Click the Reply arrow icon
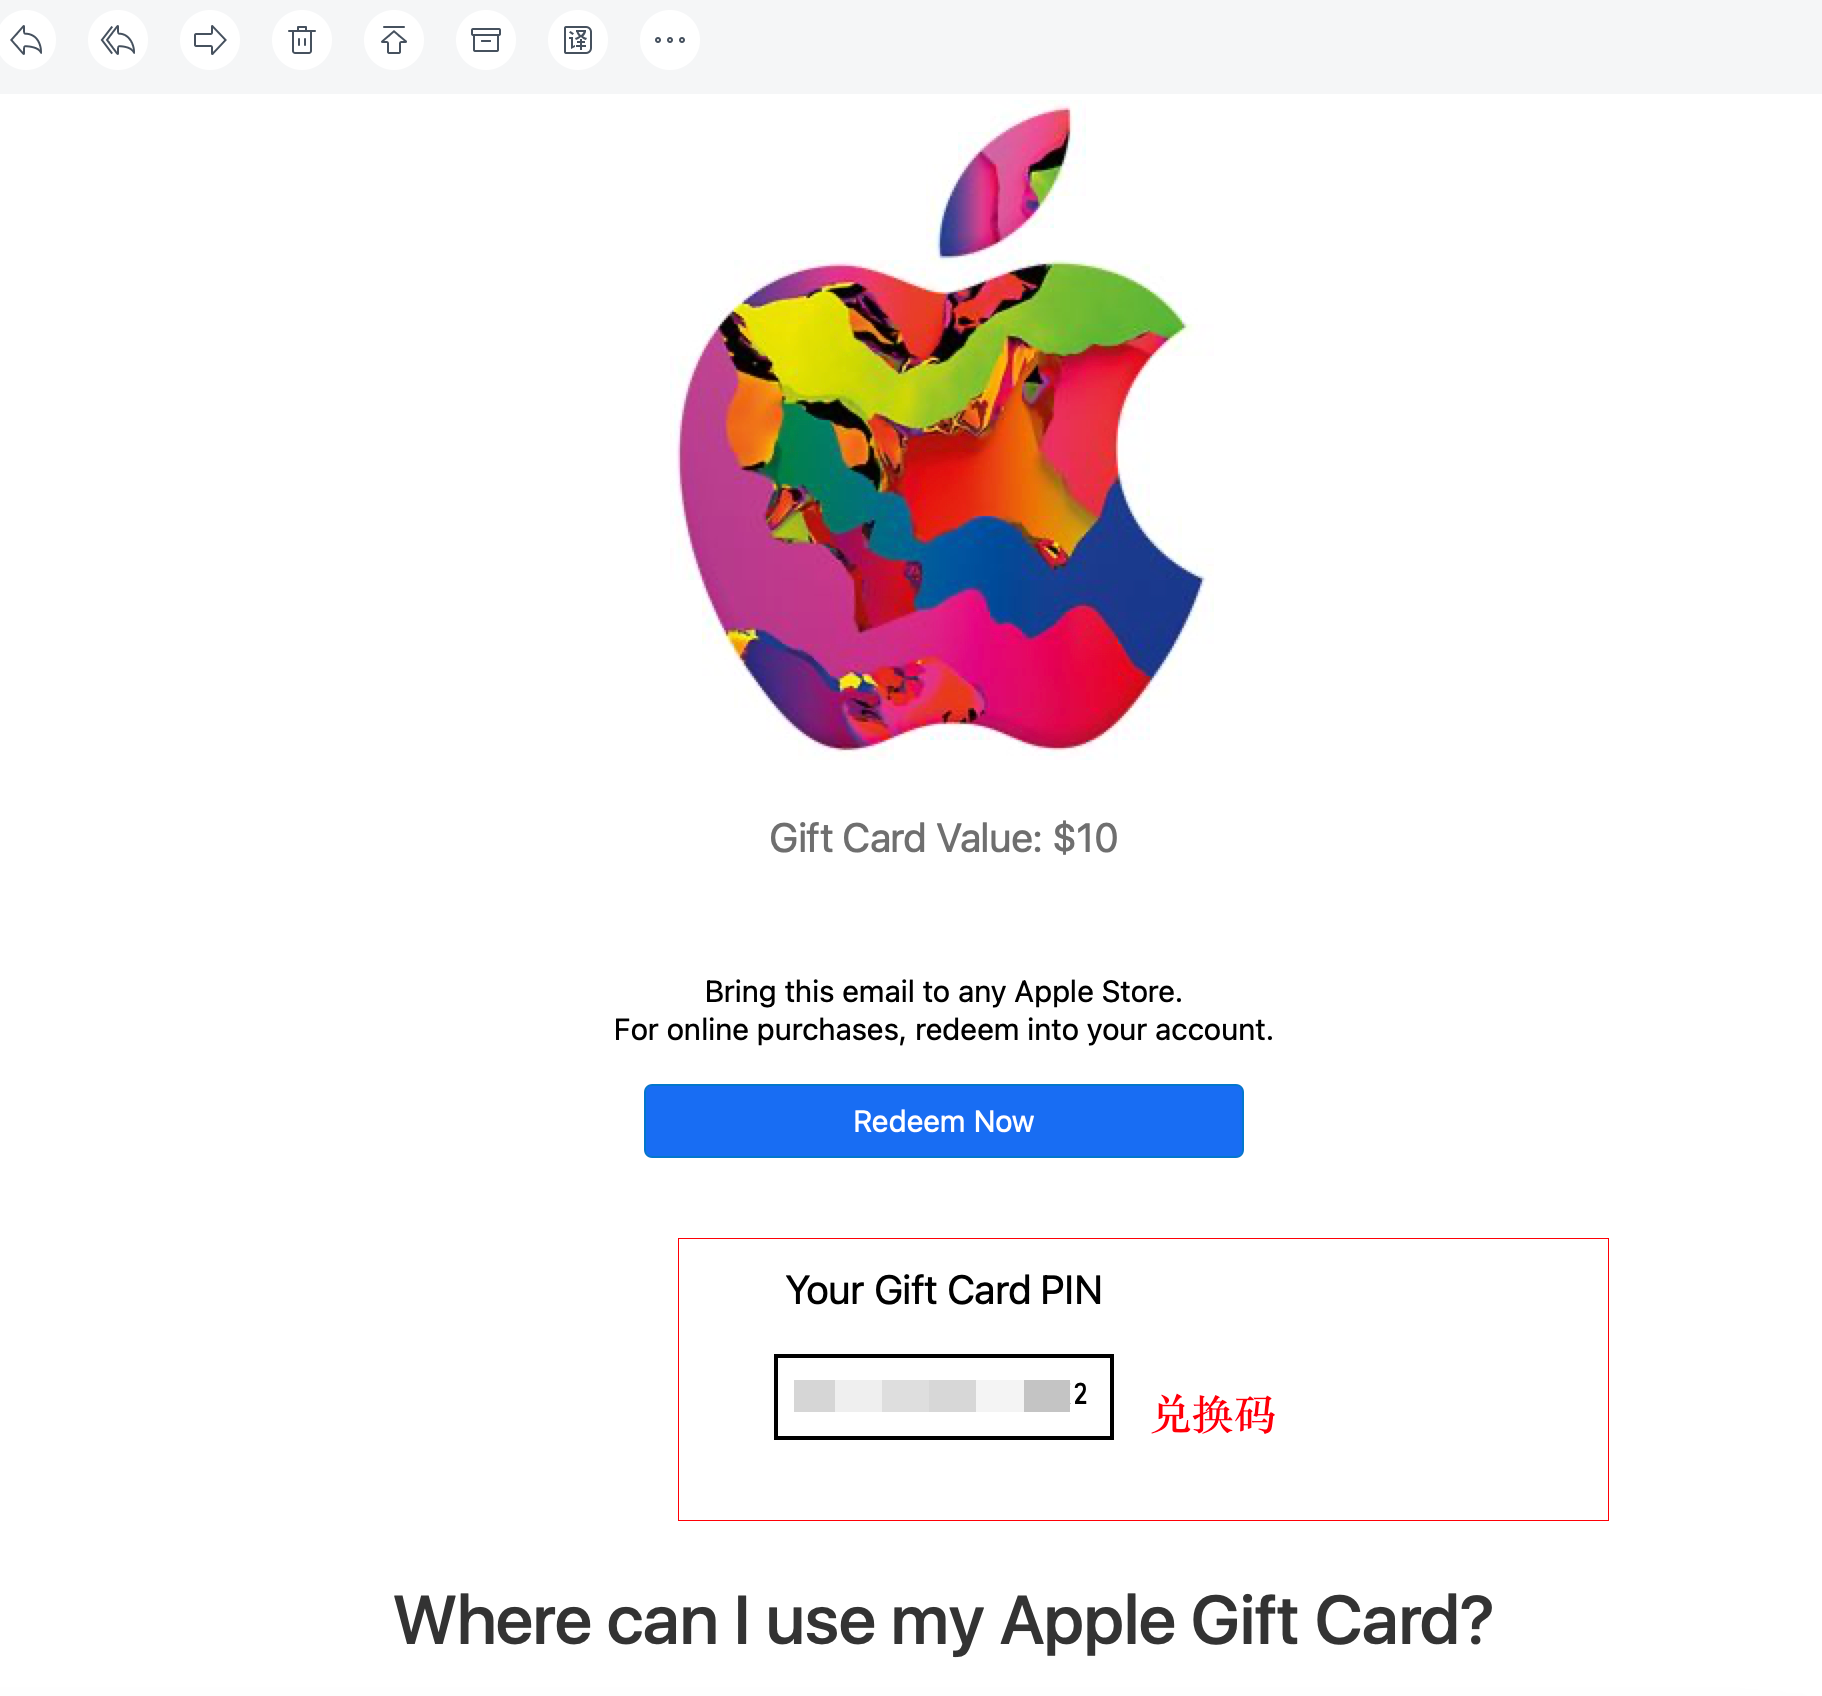 pyautogui.click(x=26, y=40)
